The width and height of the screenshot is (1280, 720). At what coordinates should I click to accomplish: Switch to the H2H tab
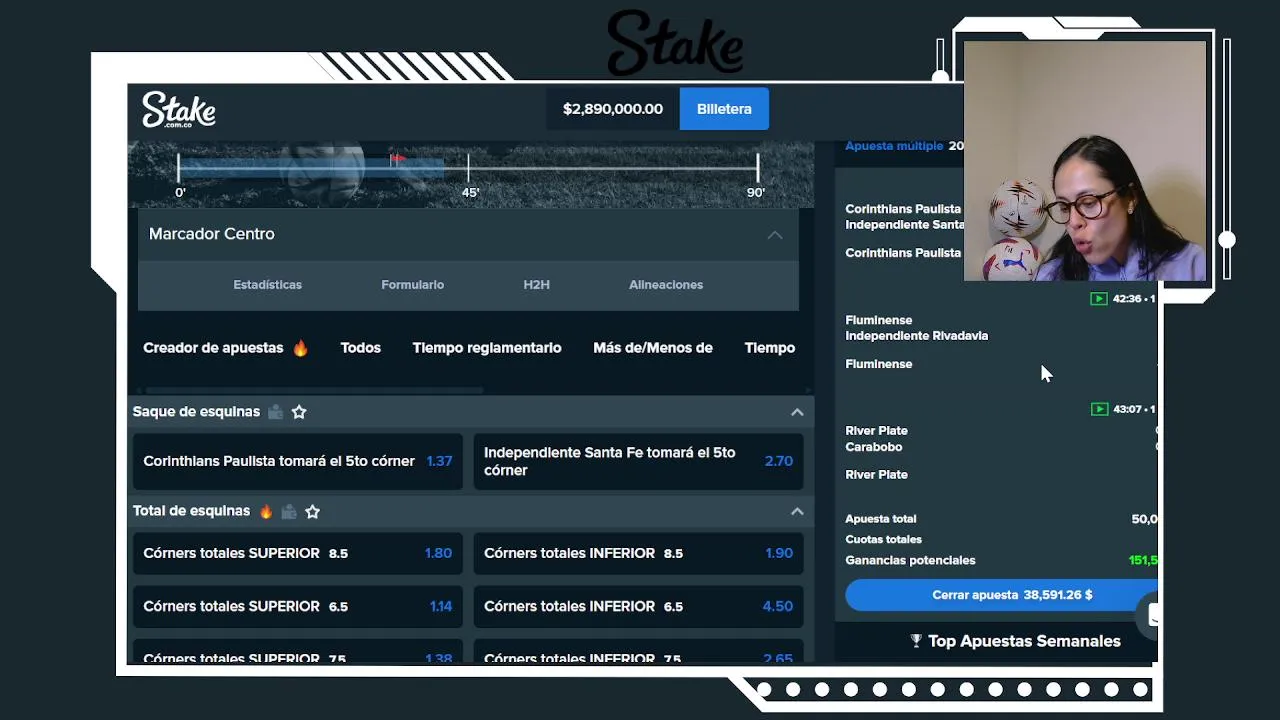[x=536, y=285]
